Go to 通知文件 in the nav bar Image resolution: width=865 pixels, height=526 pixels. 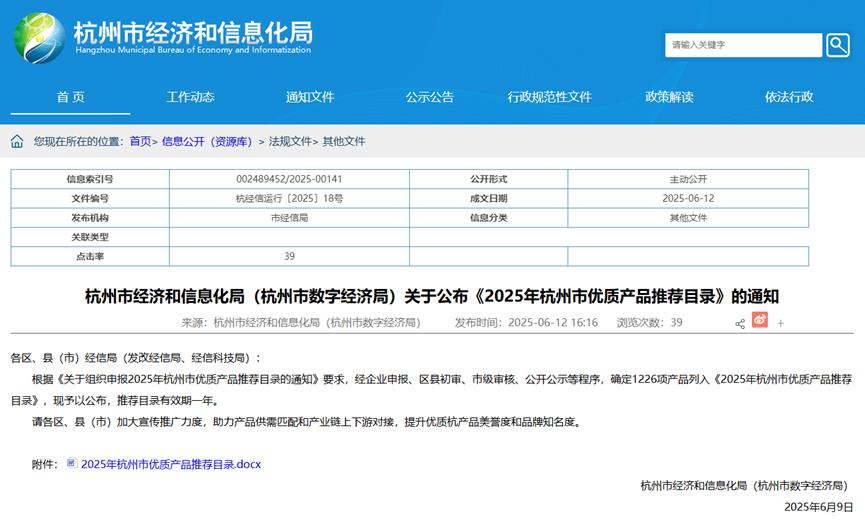click(310, 97)
